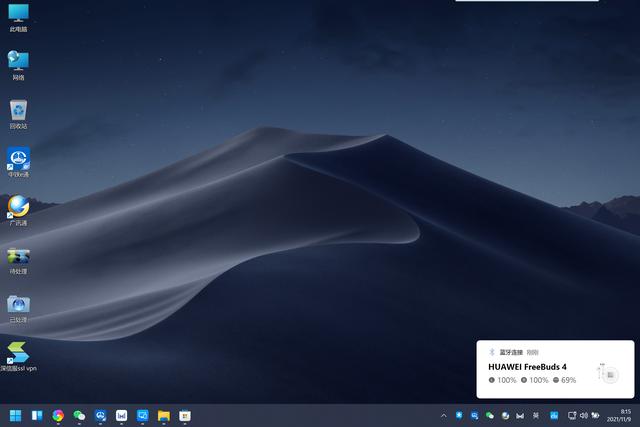The width and height of the screenshot is (640, 427).
Task: Open the clock and date 2021/11/9
Action: coord(619,416)
